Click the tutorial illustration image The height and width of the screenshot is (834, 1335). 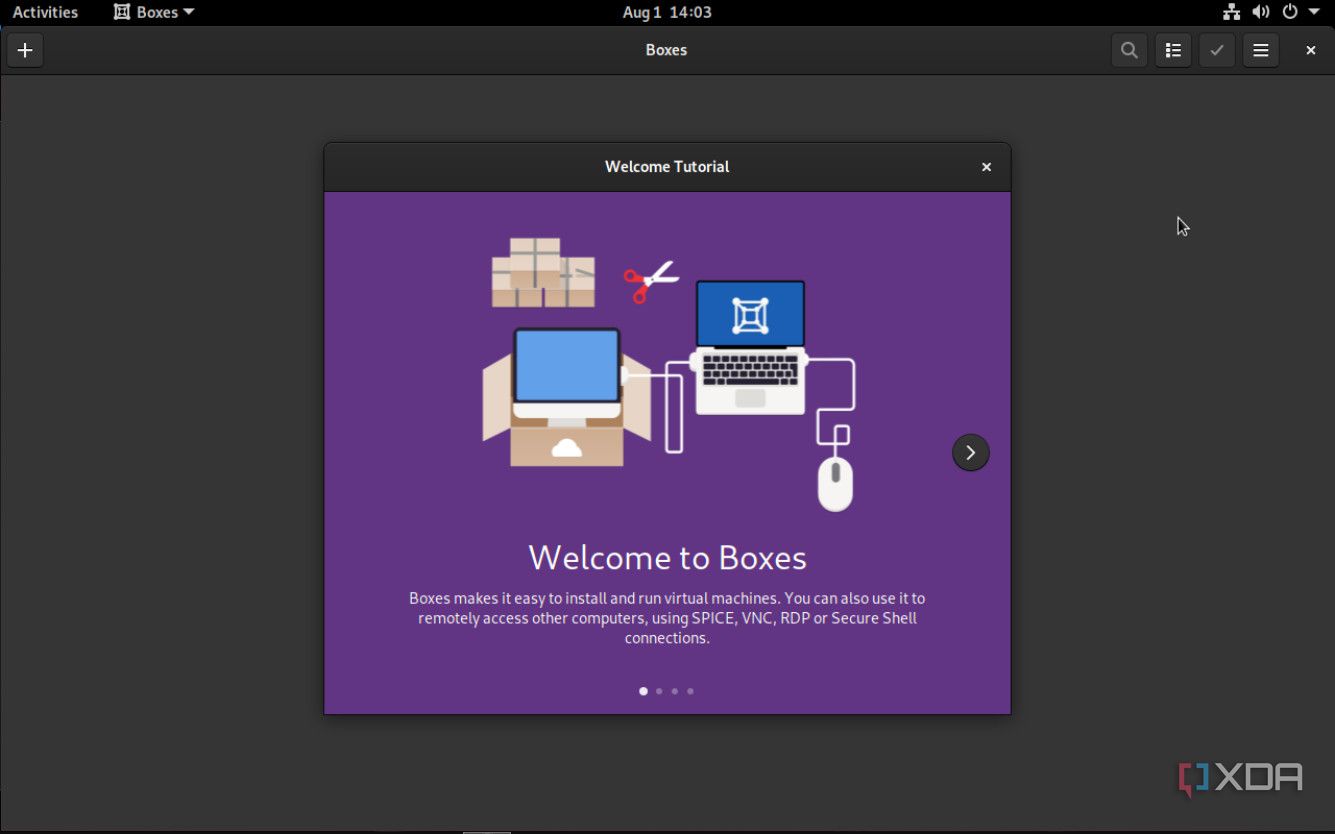tap(669, 374)
